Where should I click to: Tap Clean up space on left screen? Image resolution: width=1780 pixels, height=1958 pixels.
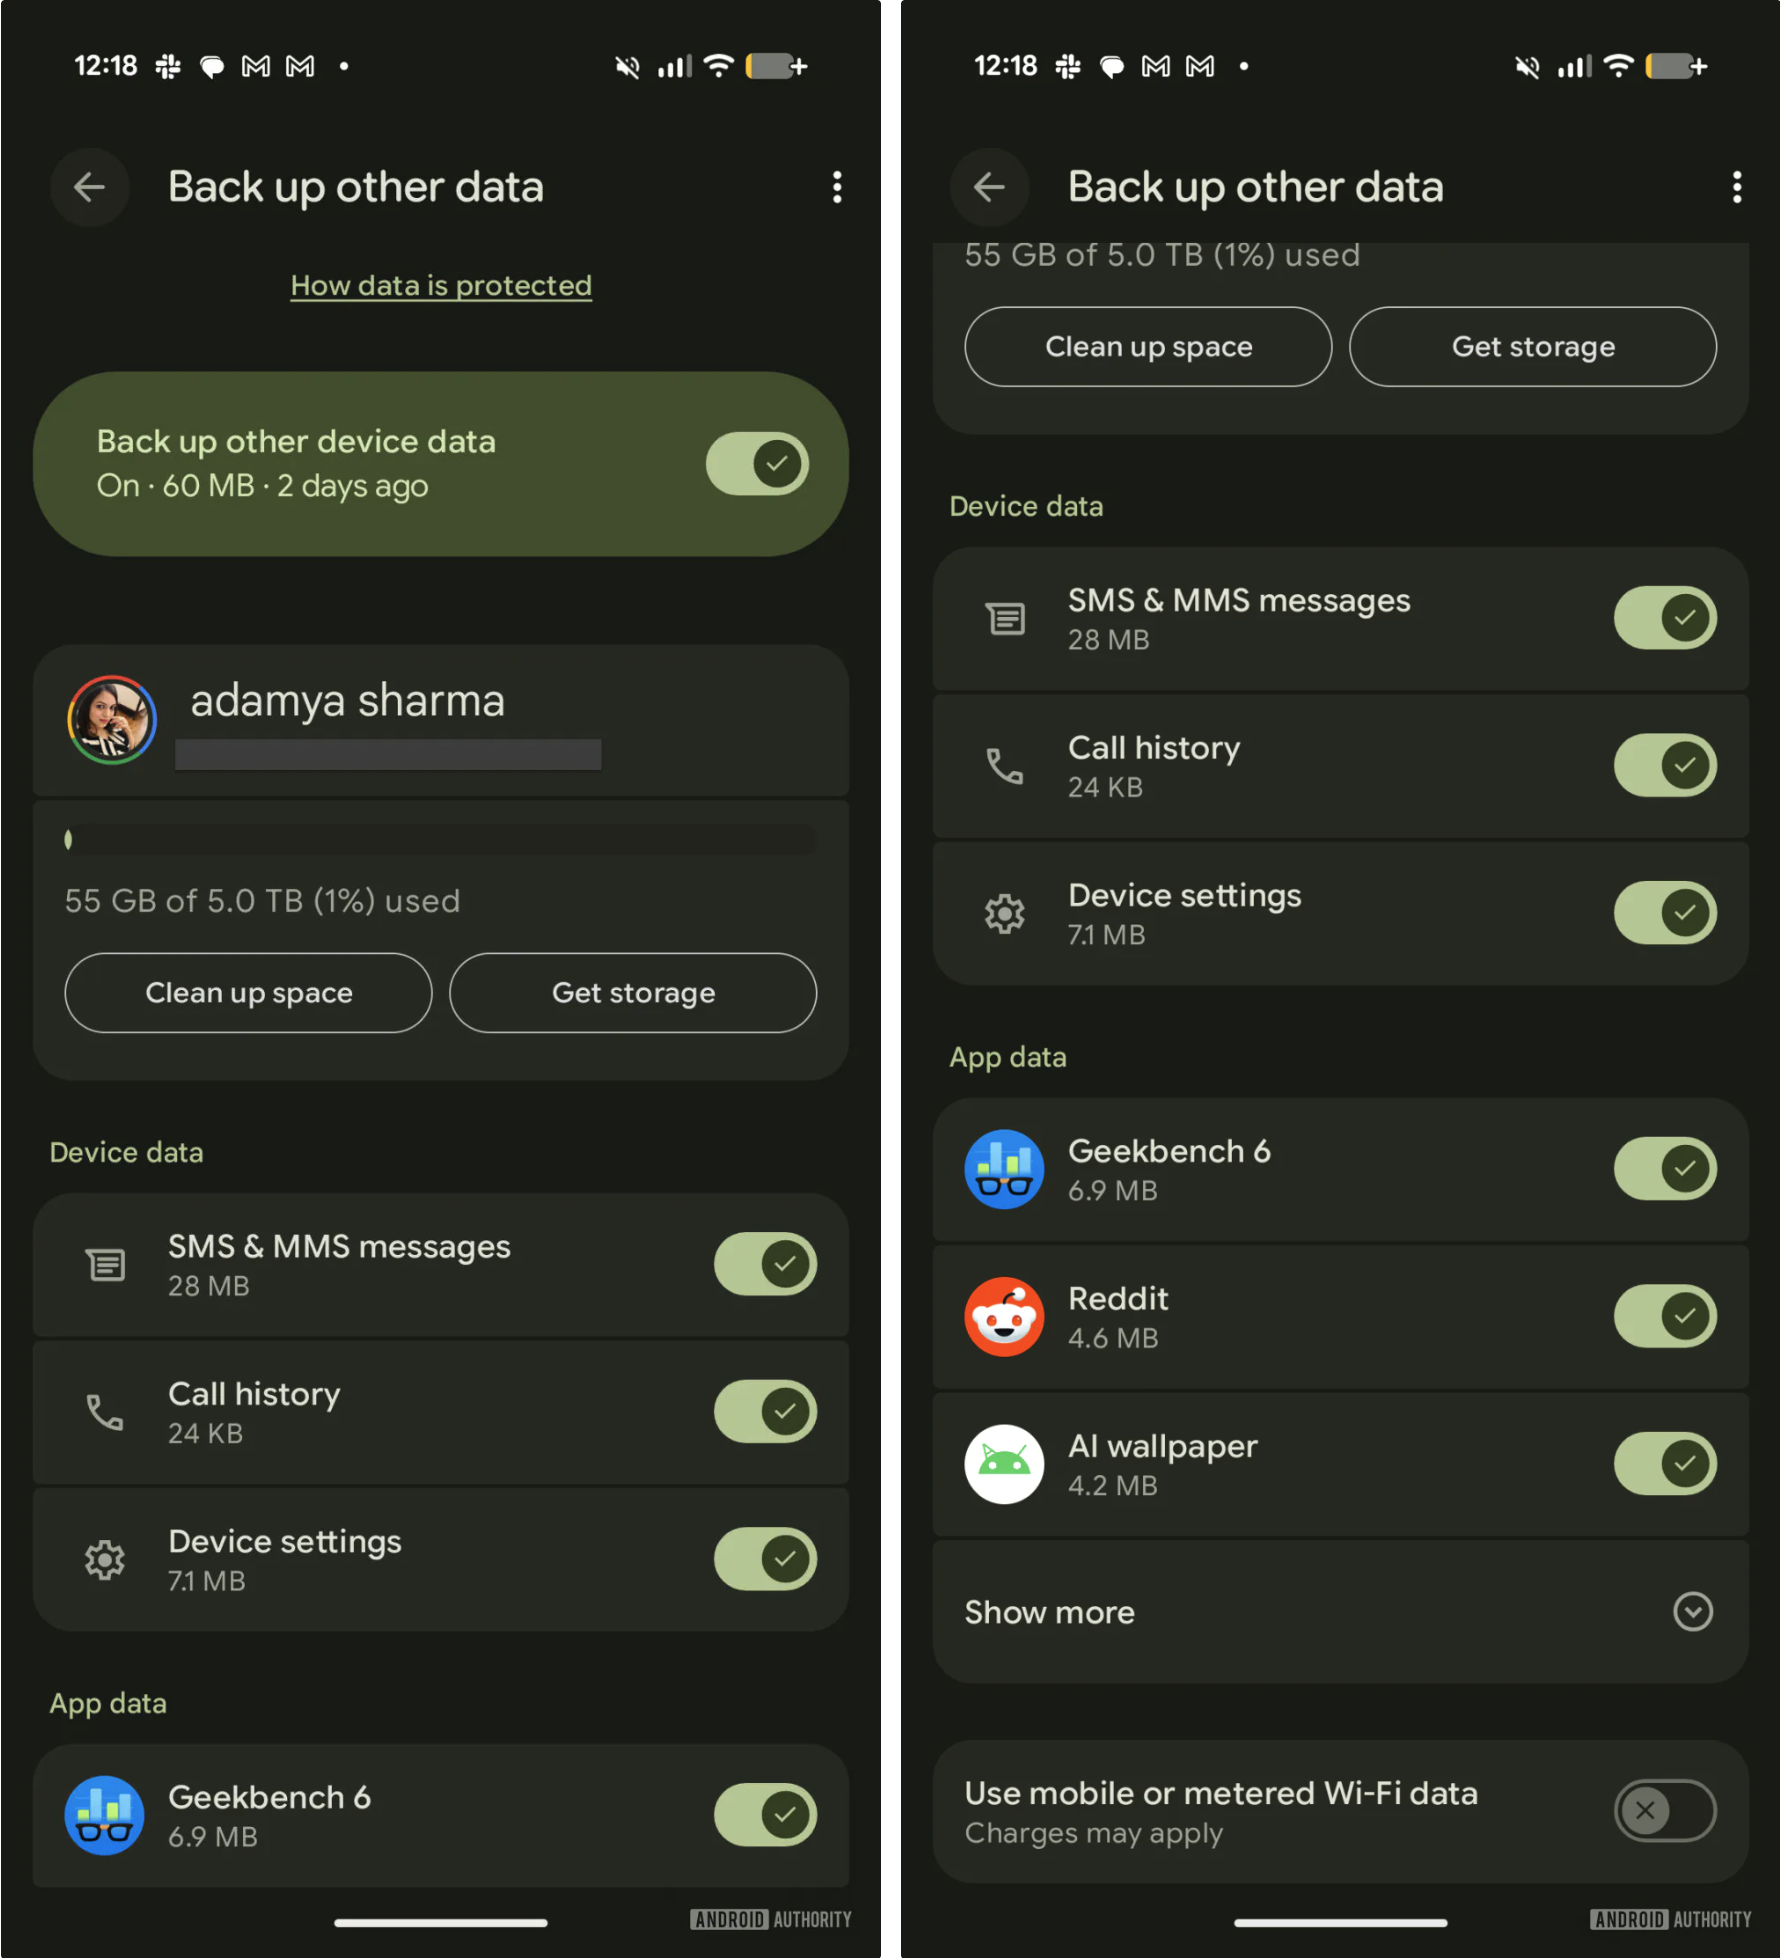pyautogui.click(x=249, y=992)
